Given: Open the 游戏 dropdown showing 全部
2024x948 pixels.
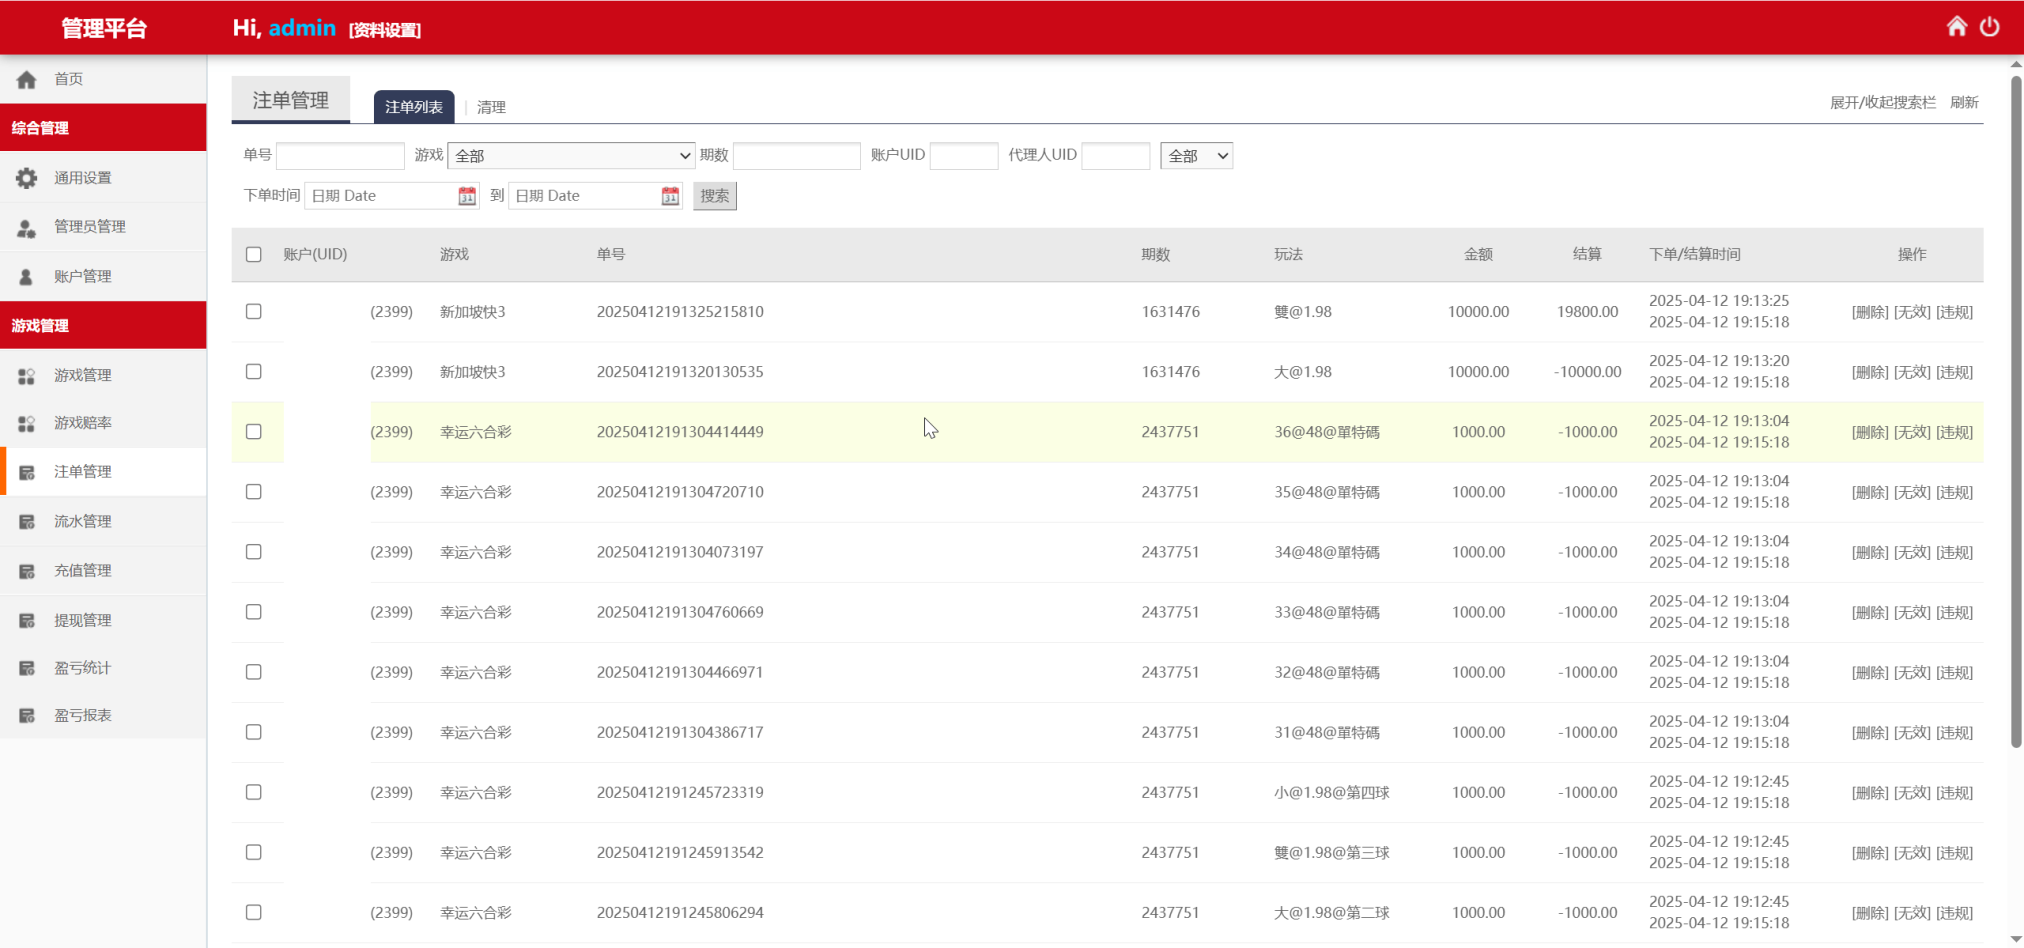Looking at the screenshot, I should point(570,155).
